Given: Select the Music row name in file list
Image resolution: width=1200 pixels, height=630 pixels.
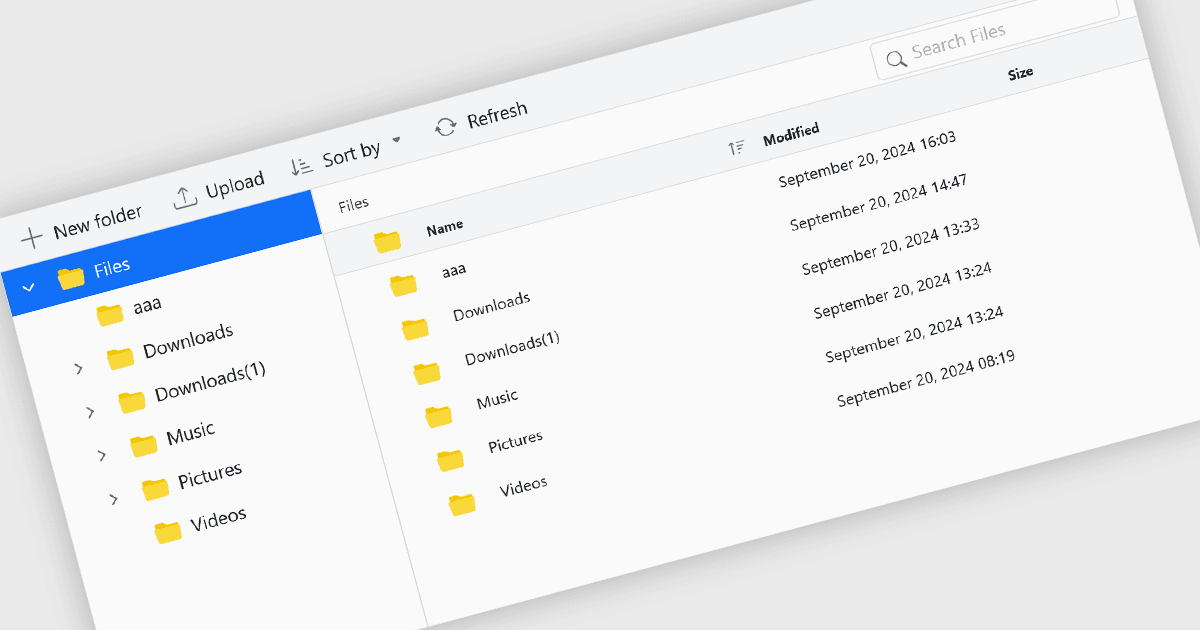Looking at the screenshot, I should 497,400.
